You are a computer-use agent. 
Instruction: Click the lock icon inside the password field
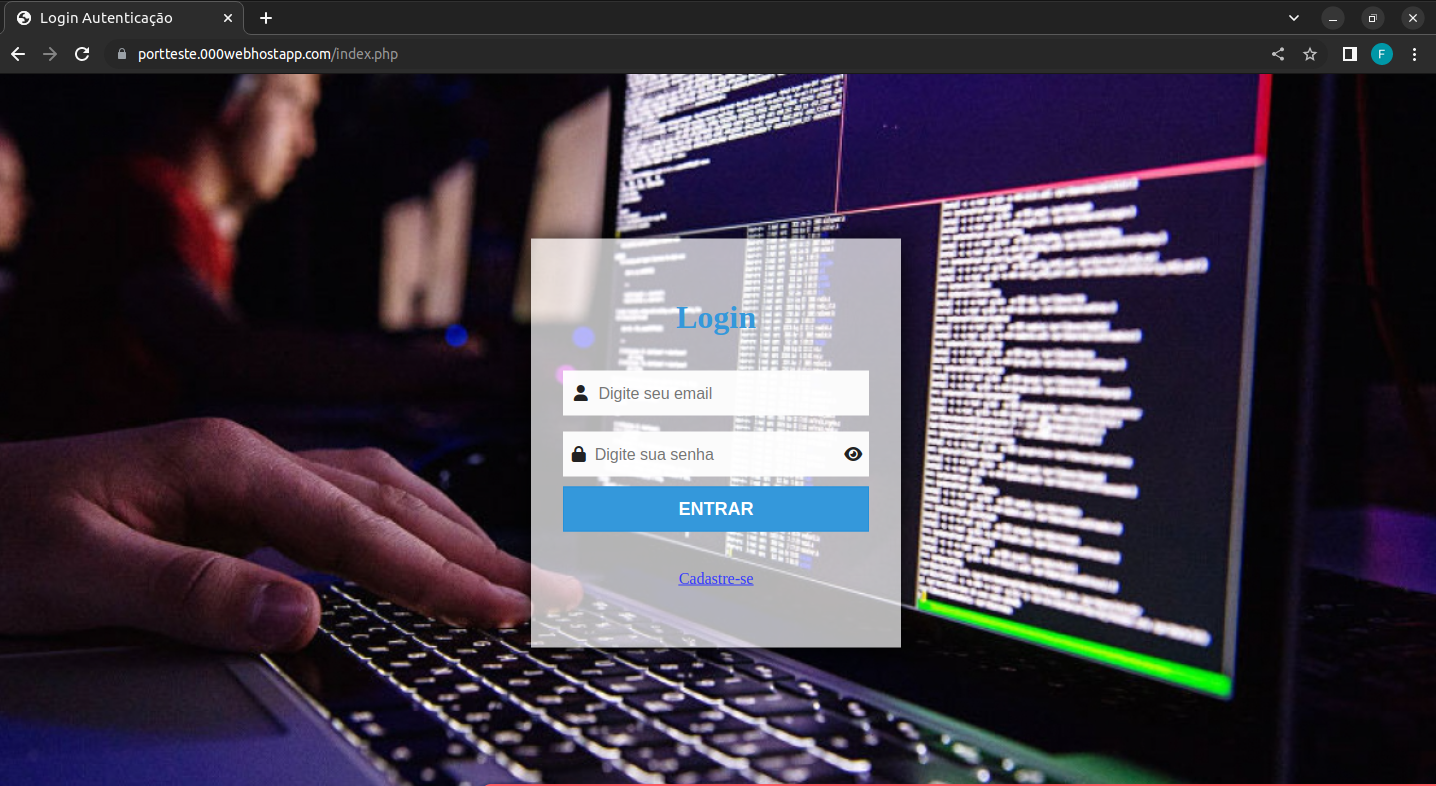[x=580, y=454]
